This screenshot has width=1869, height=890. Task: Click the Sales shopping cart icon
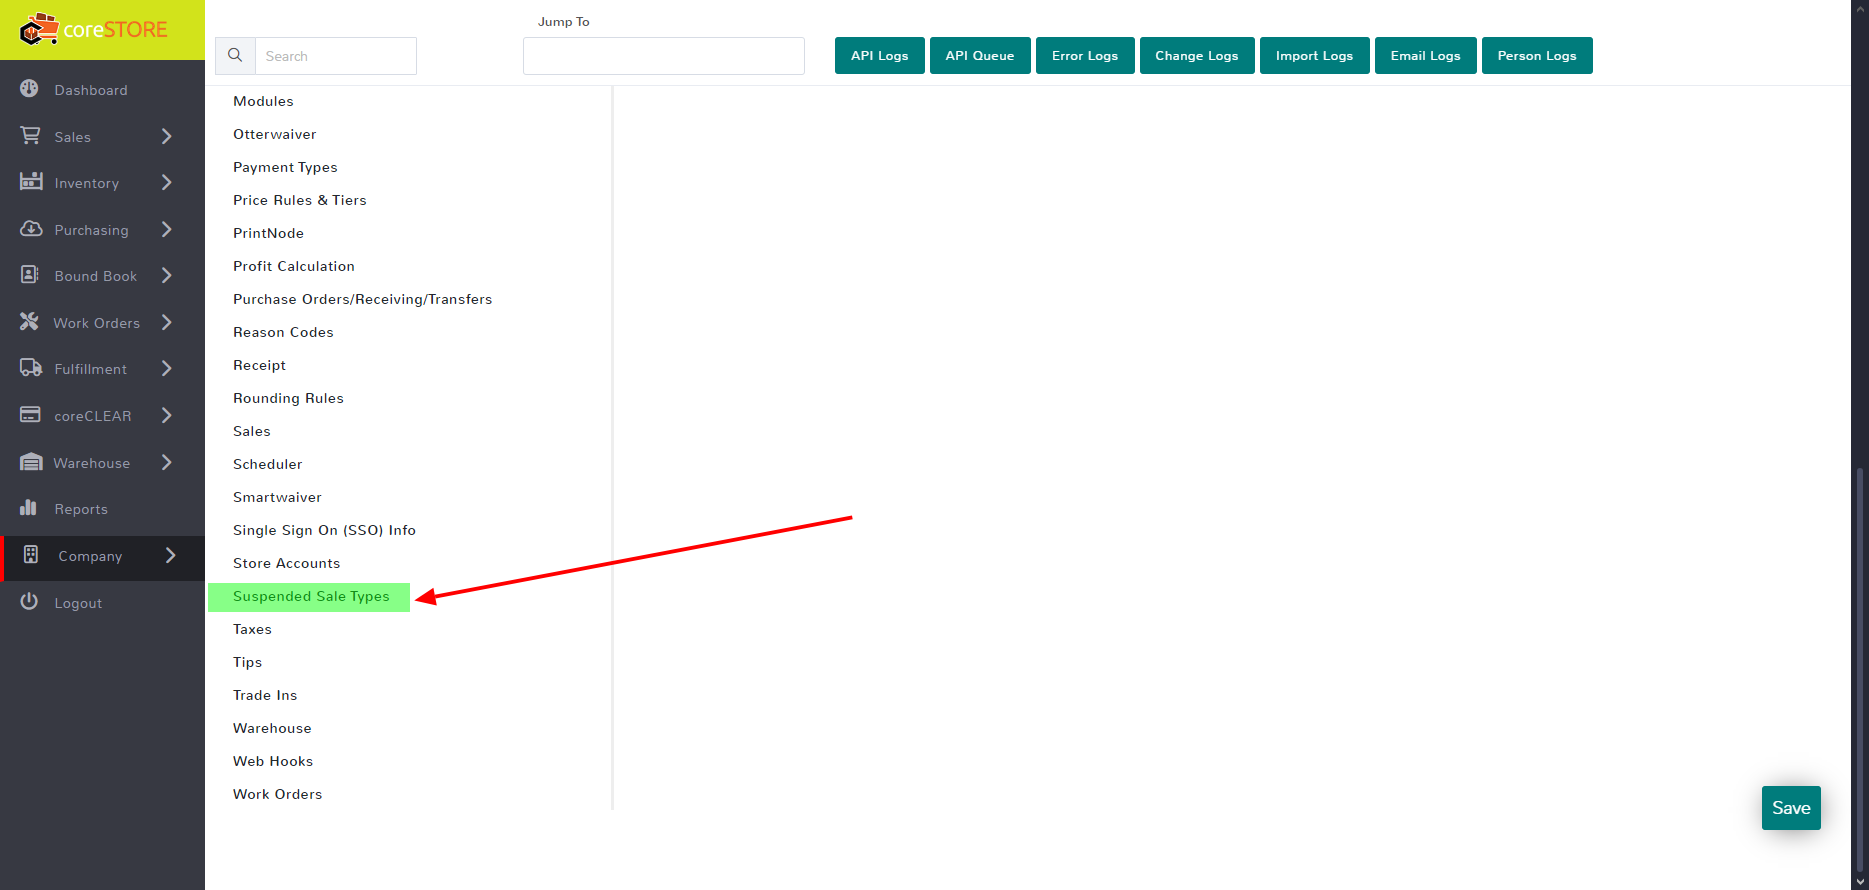pos(30,135)
